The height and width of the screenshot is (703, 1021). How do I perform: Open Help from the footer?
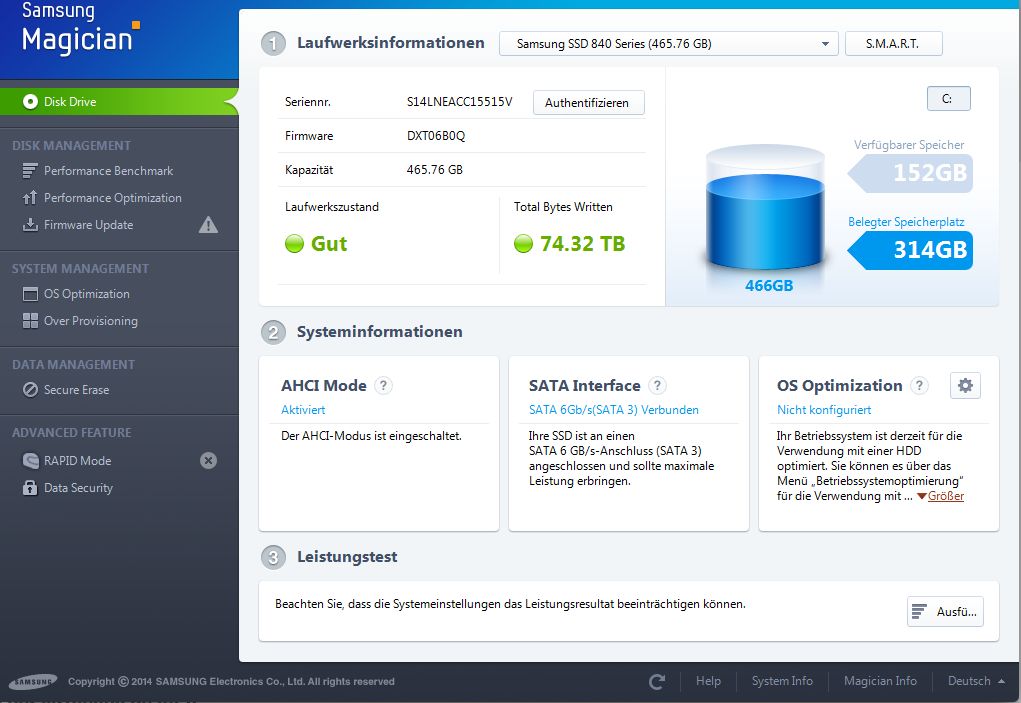[x=708, y=681]
